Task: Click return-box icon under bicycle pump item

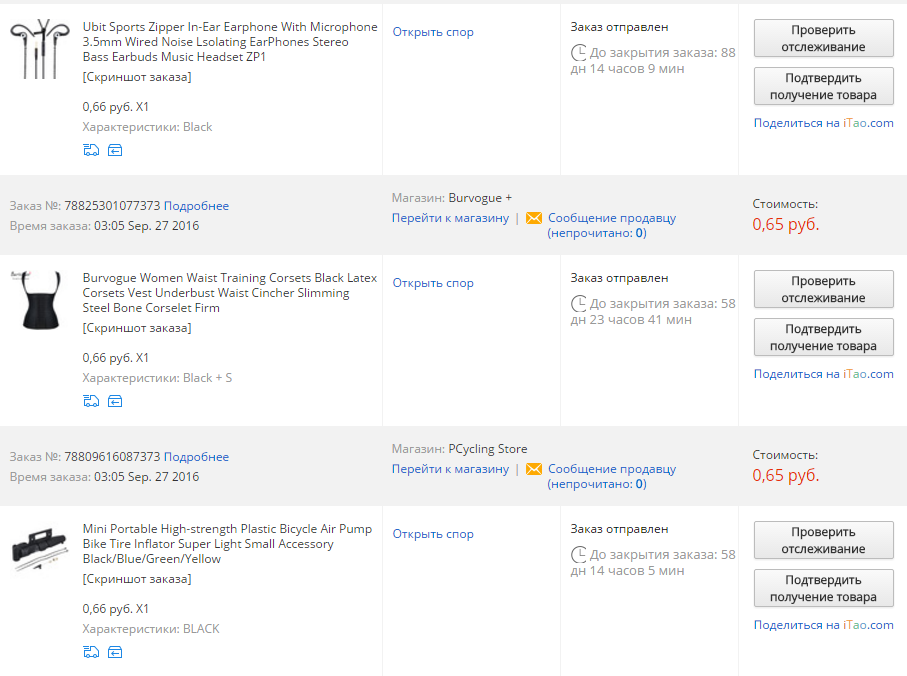Action: pos(115,652)
